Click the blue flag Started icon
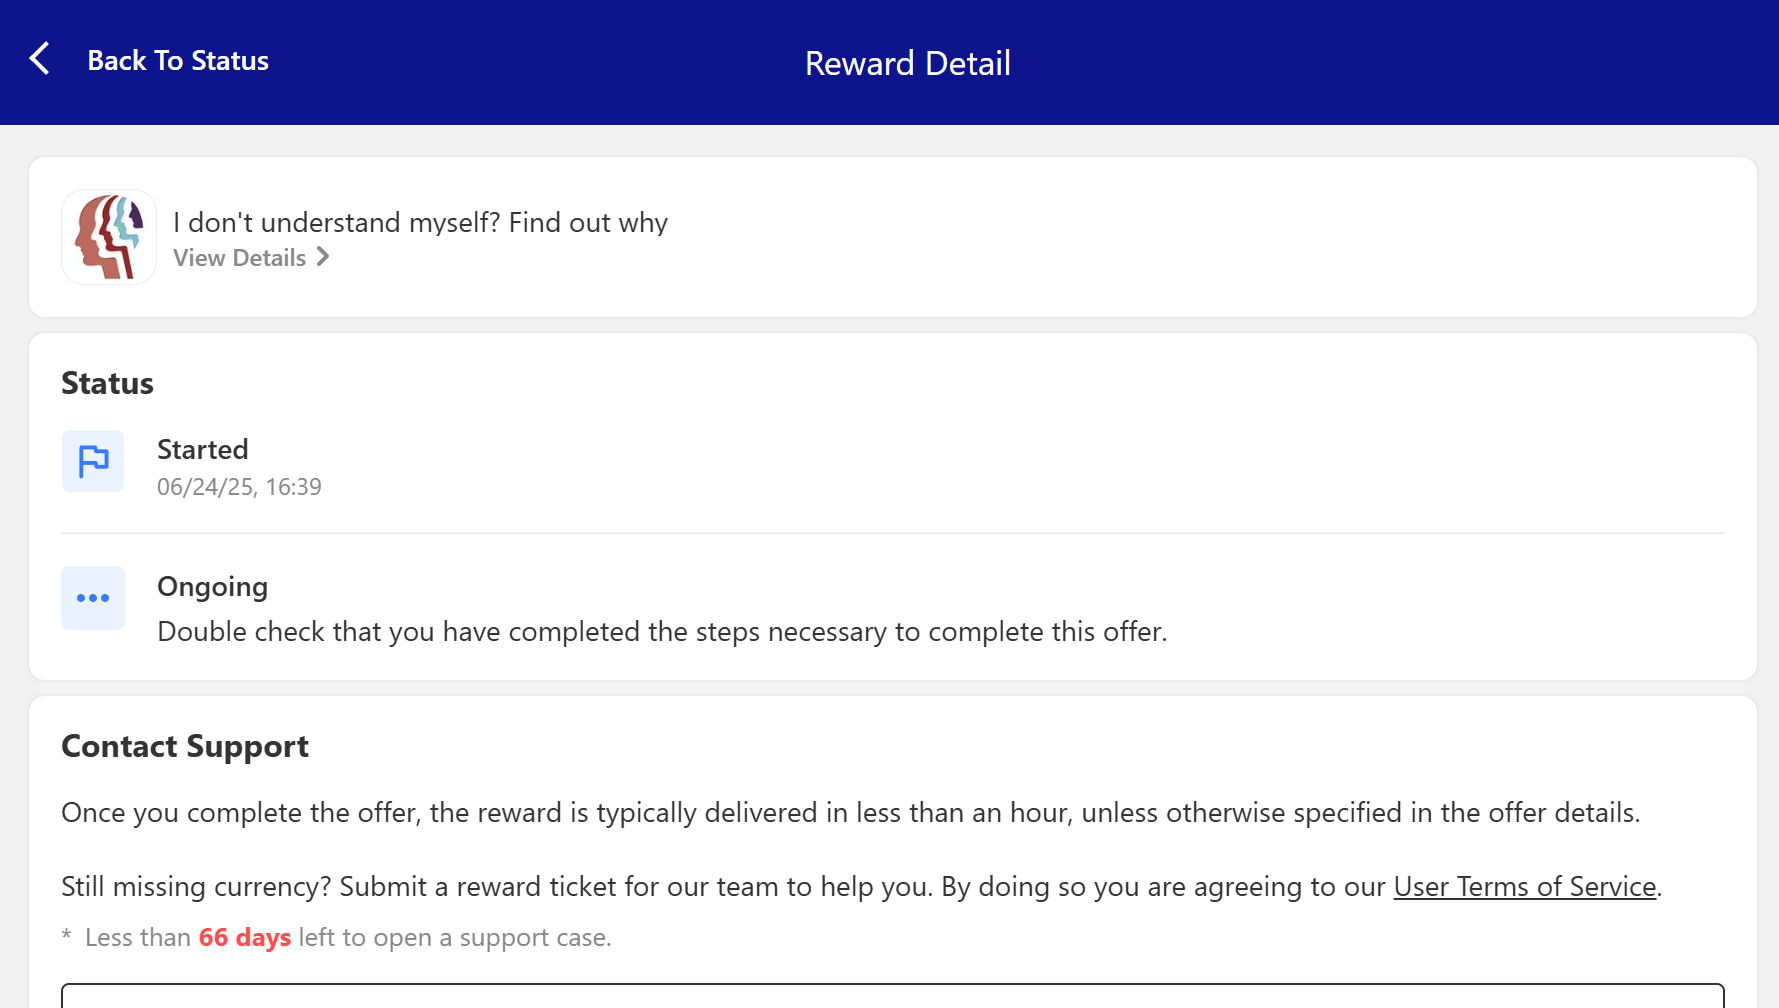 click(93, 461)
